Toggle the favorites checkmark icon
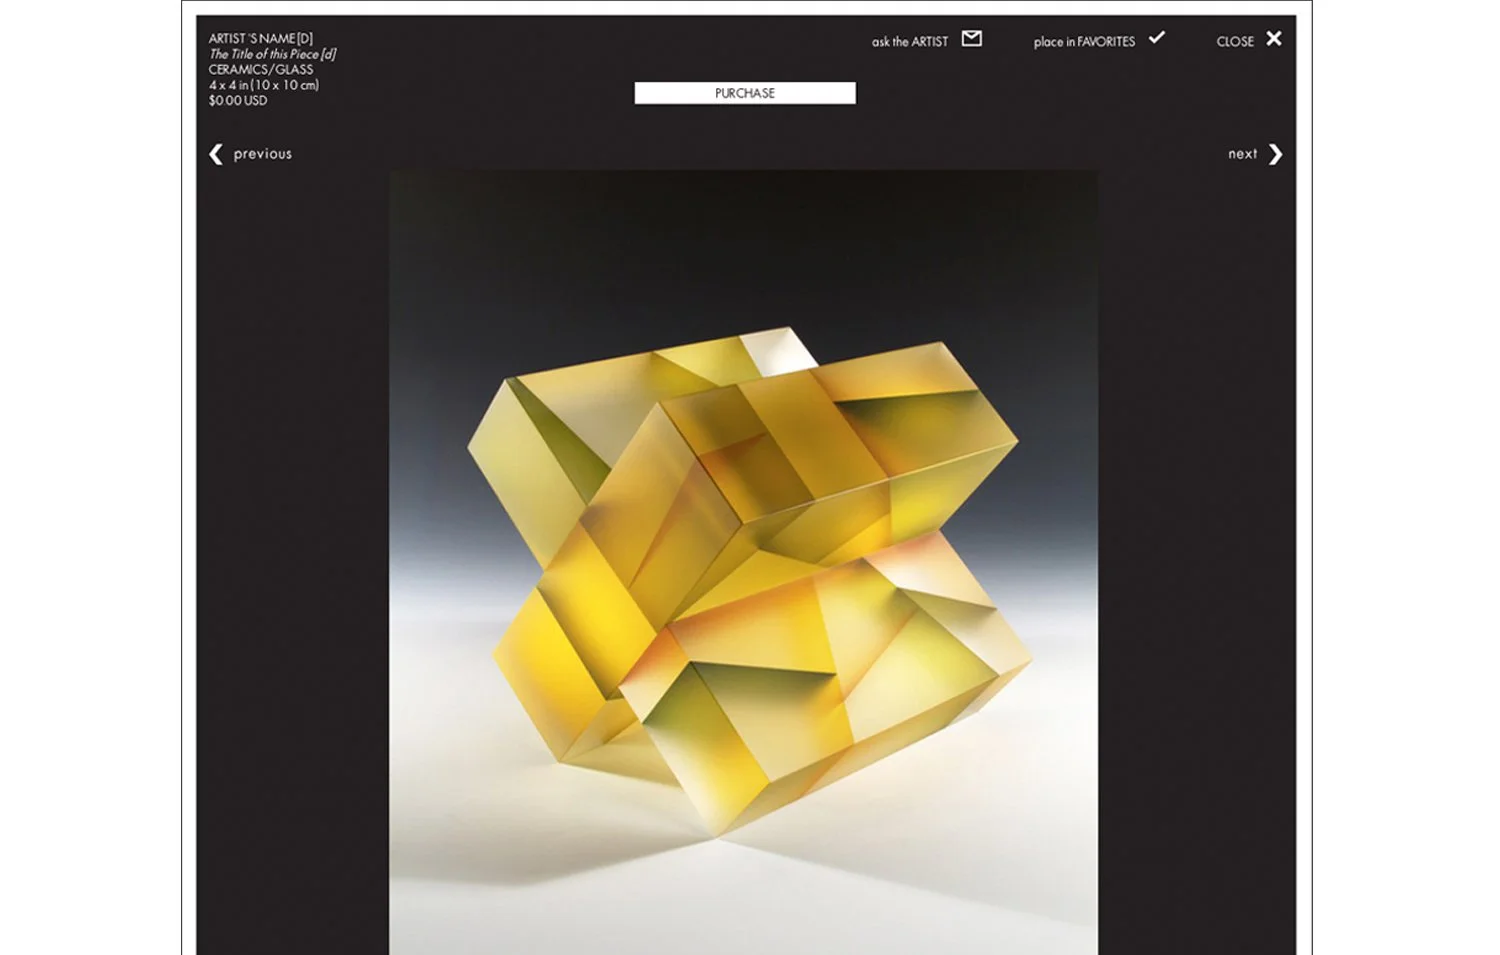 tap(1157, 38)
